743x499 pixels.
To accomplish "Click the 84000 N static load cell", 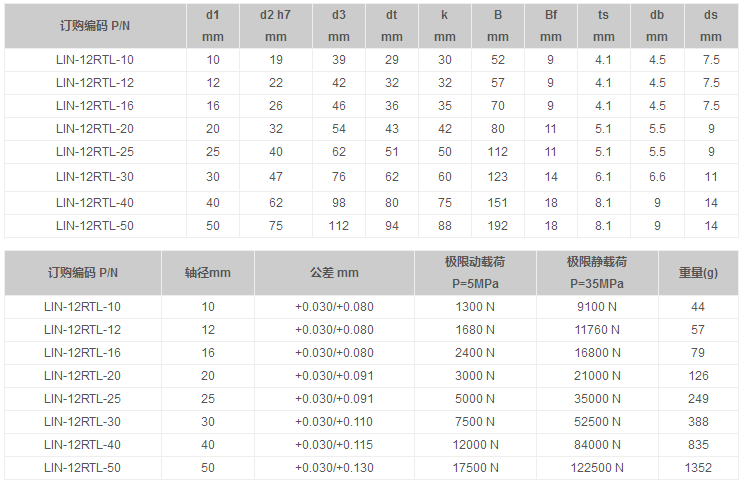I will (x=597, y=445).
